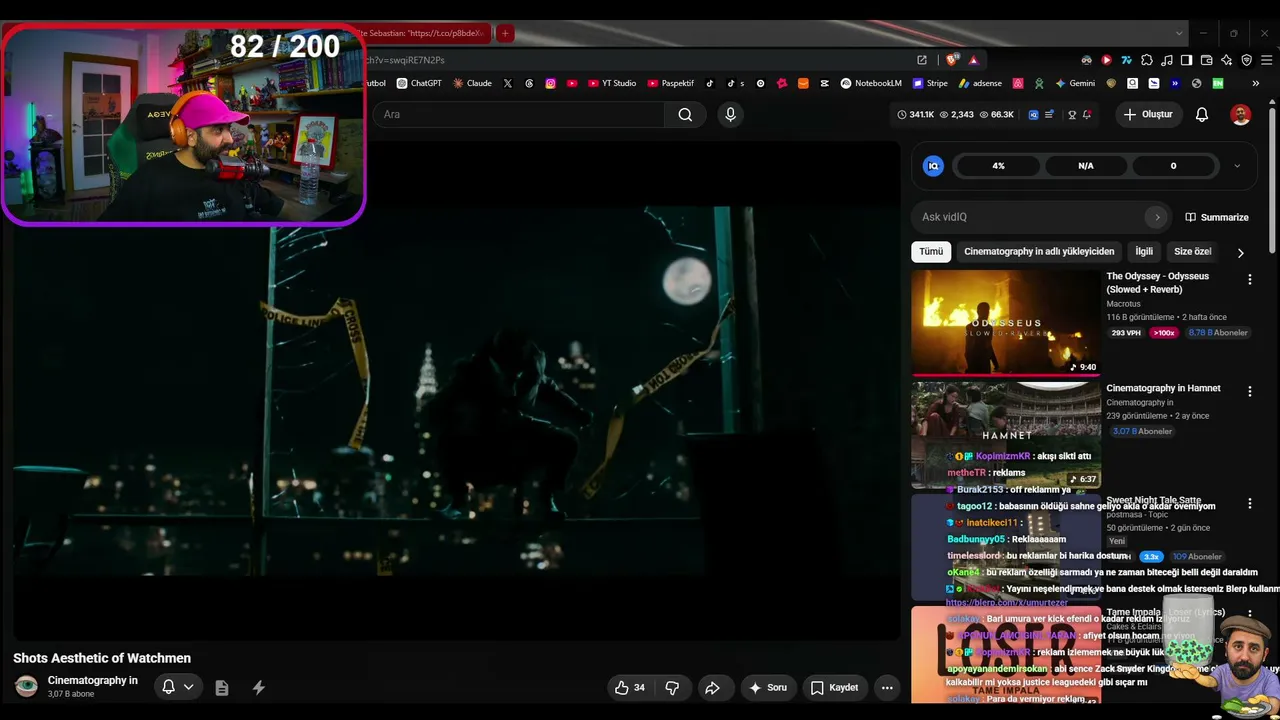
Task: Click the Kaydet save button
Action: pos(834,687)
